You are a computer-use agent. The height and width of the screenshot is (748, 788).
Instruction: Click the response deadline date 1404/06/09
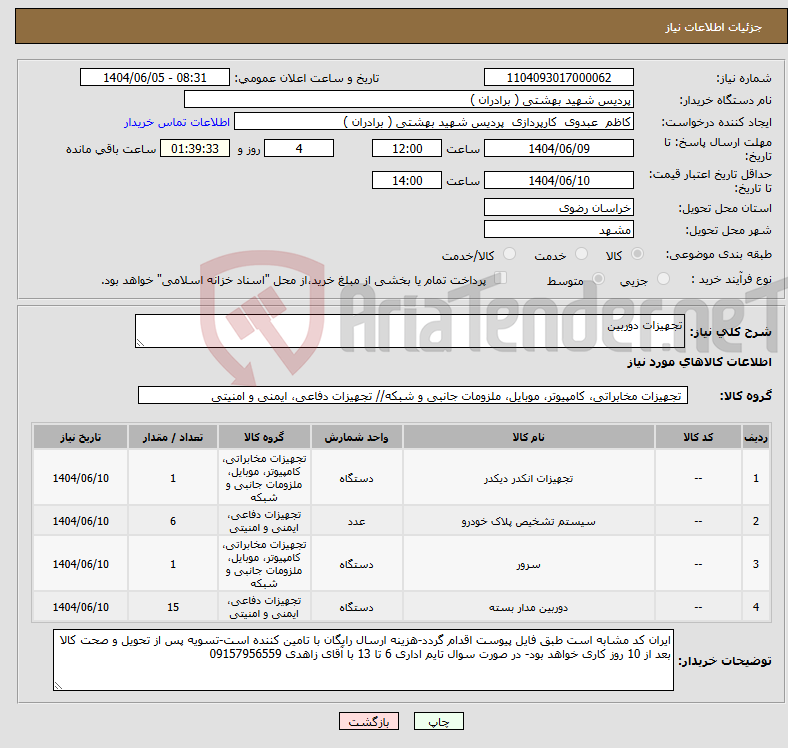coord(558,148)
